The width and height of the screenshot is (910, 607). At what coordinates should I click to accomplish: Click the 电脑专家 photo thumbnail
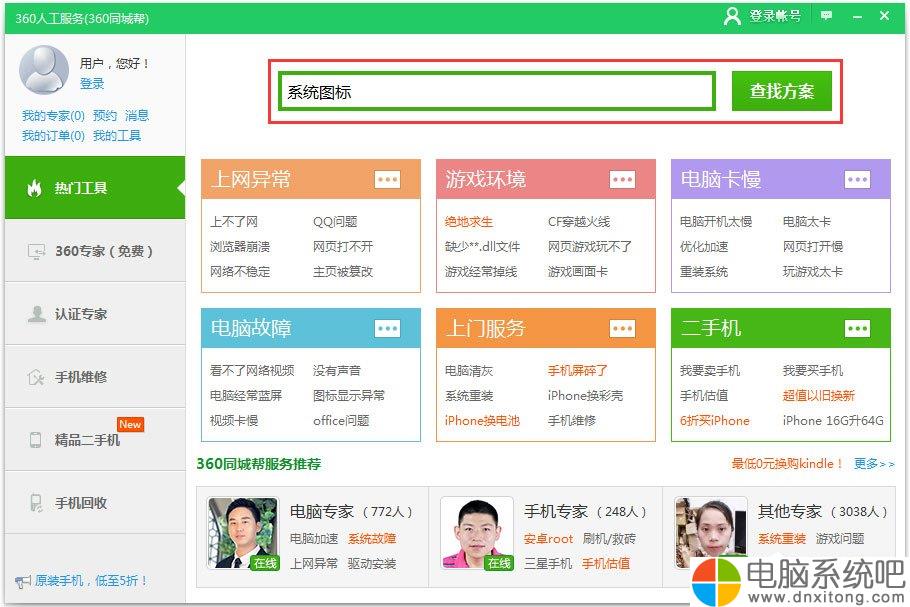point(243,533)
